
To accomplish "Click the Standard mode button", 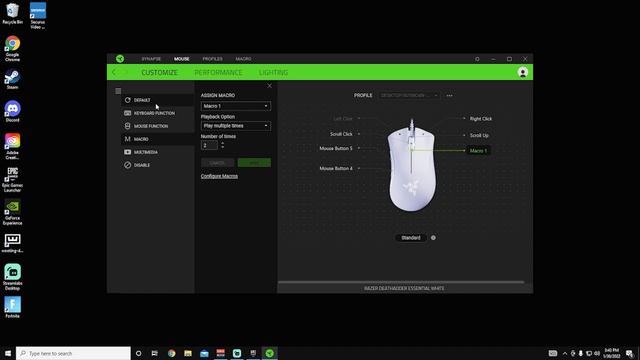I will click(411, 238).
